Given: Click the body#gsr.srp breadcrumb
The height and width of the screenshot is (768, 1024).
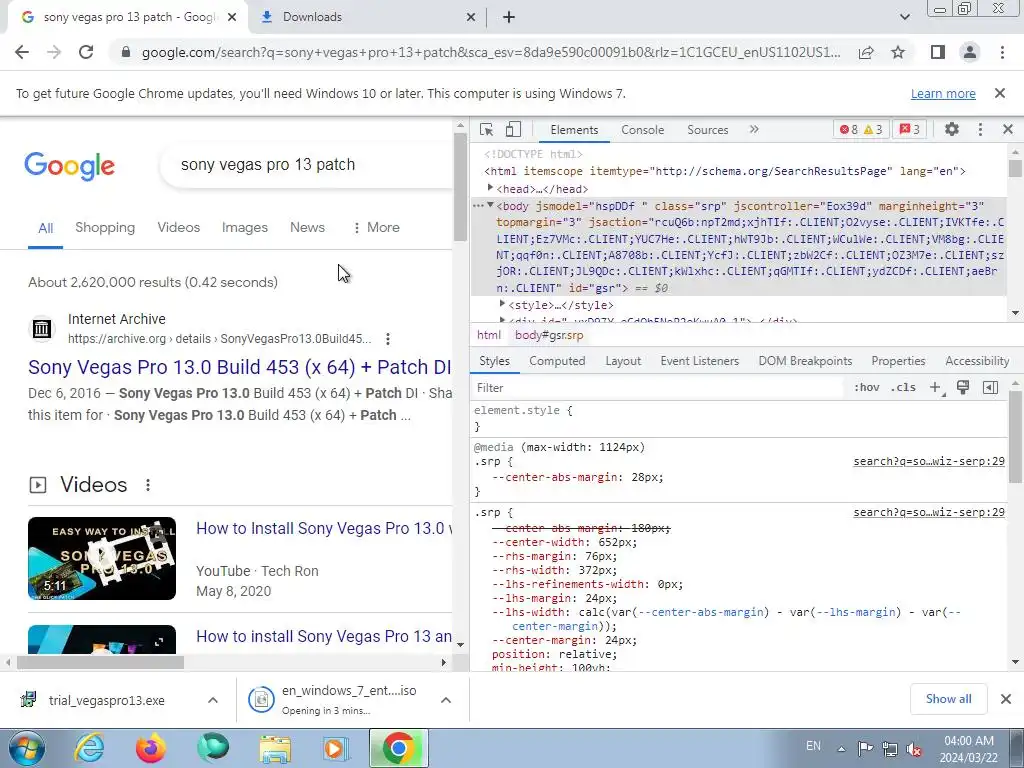Looking at the screenshot, I should point(549,335).
